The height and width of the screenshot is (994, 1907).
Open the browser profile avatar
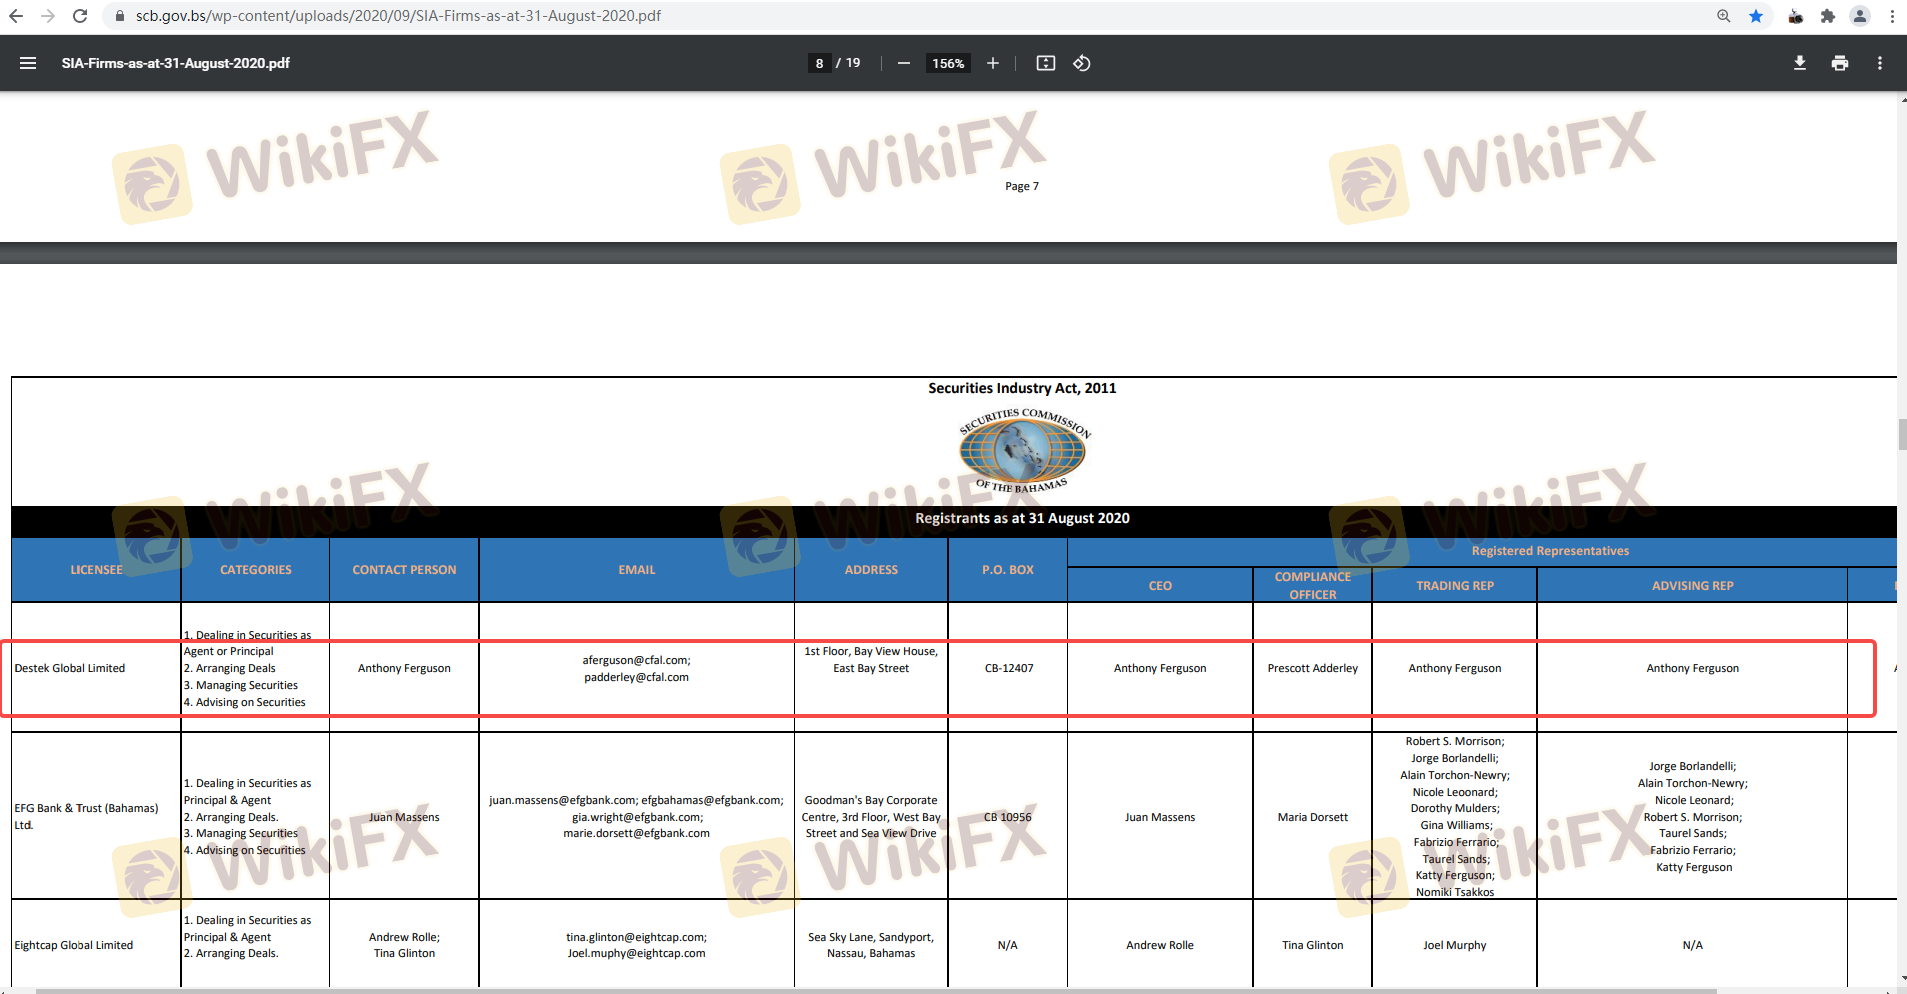click(x=1860, y=16)
